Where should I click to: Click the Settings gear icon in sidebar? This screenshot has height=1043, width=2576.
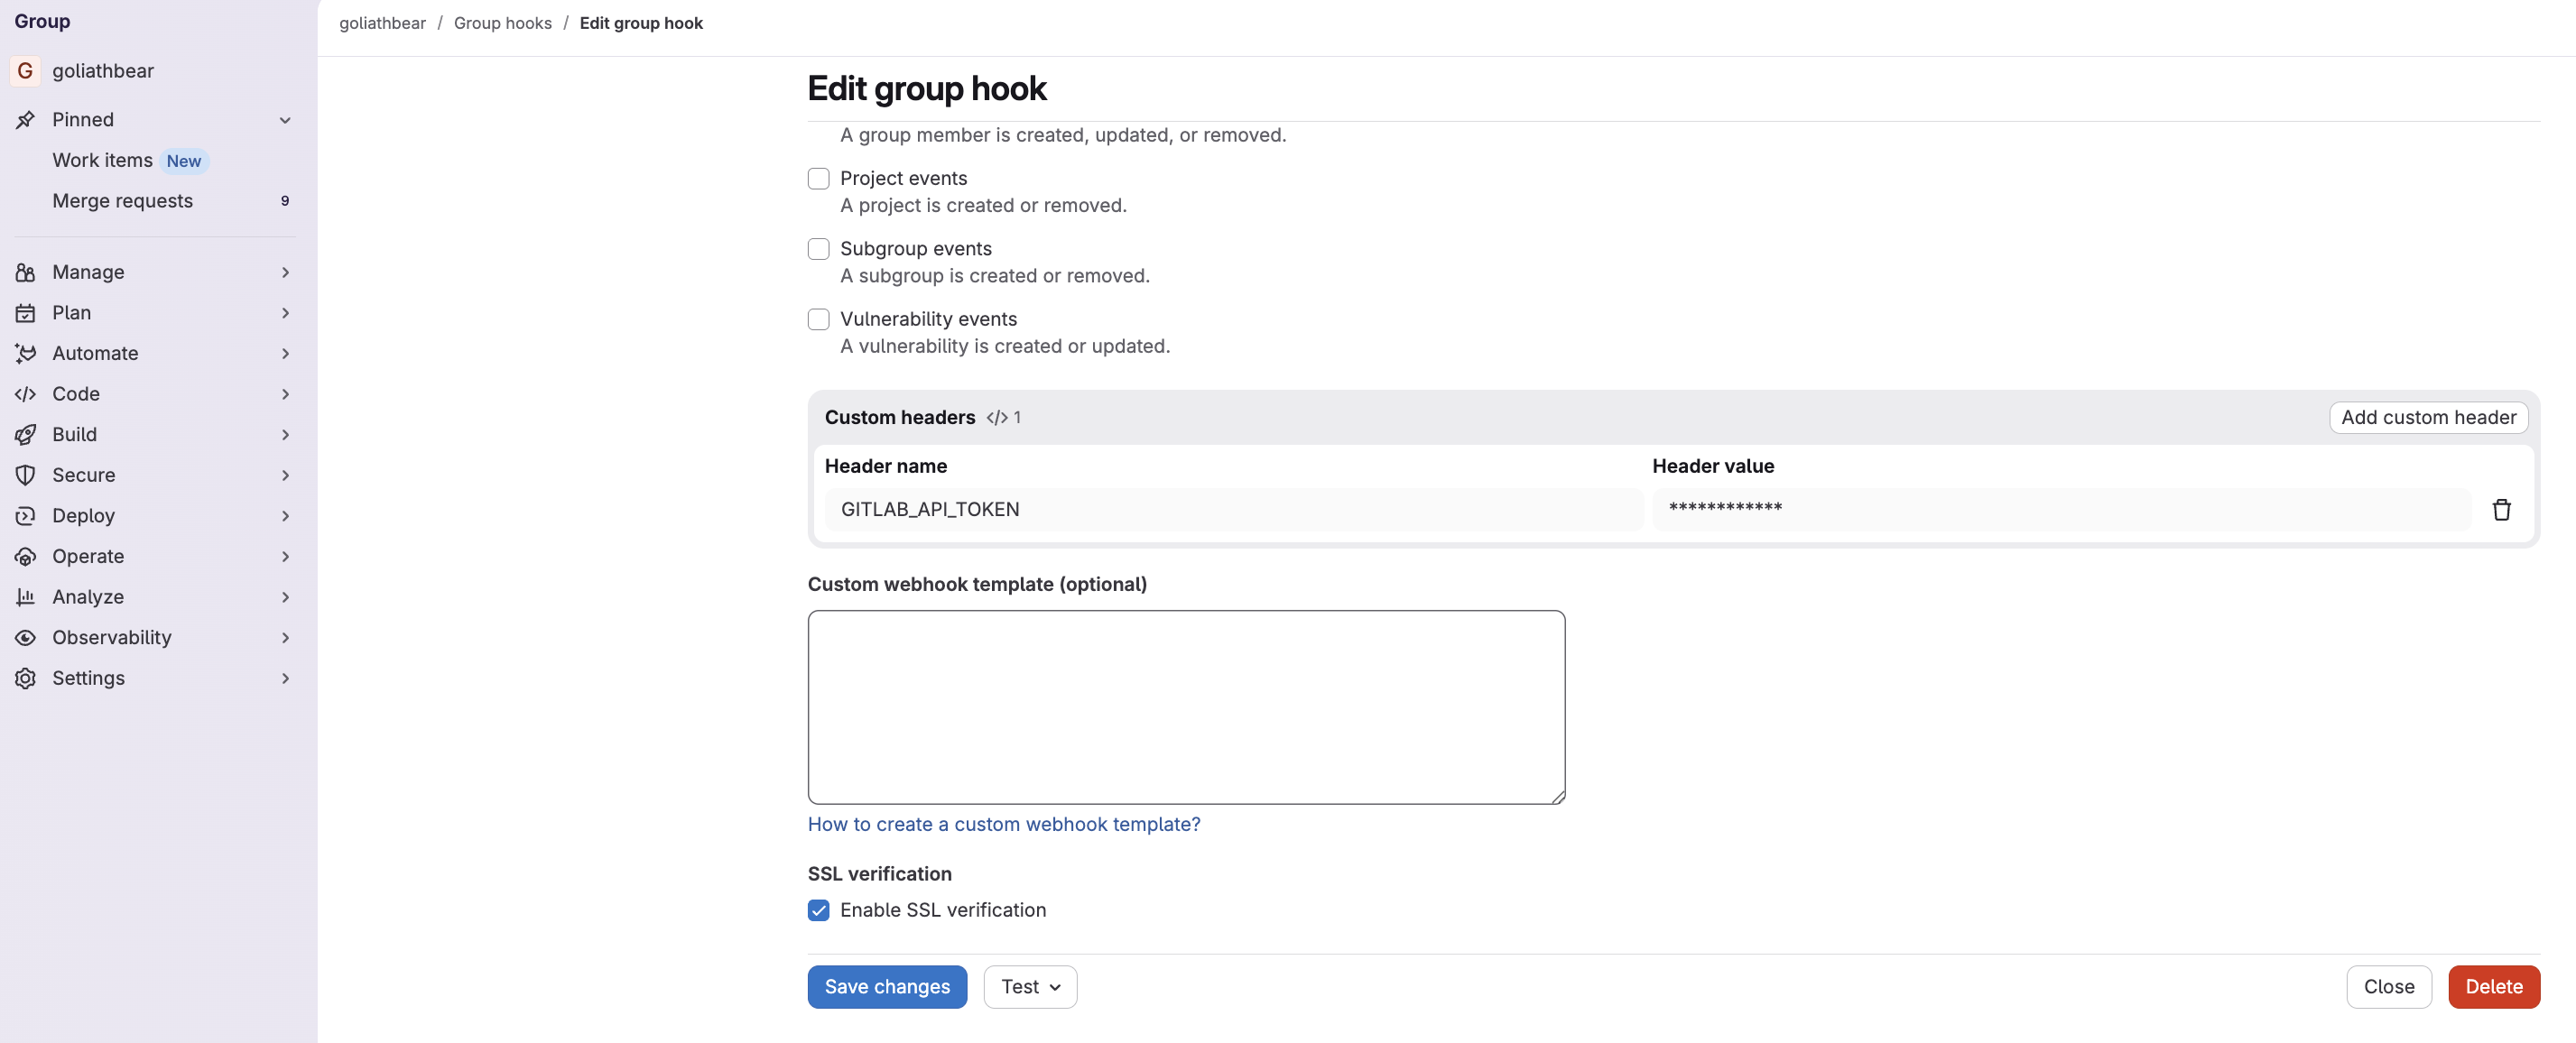tap(26, 678)
